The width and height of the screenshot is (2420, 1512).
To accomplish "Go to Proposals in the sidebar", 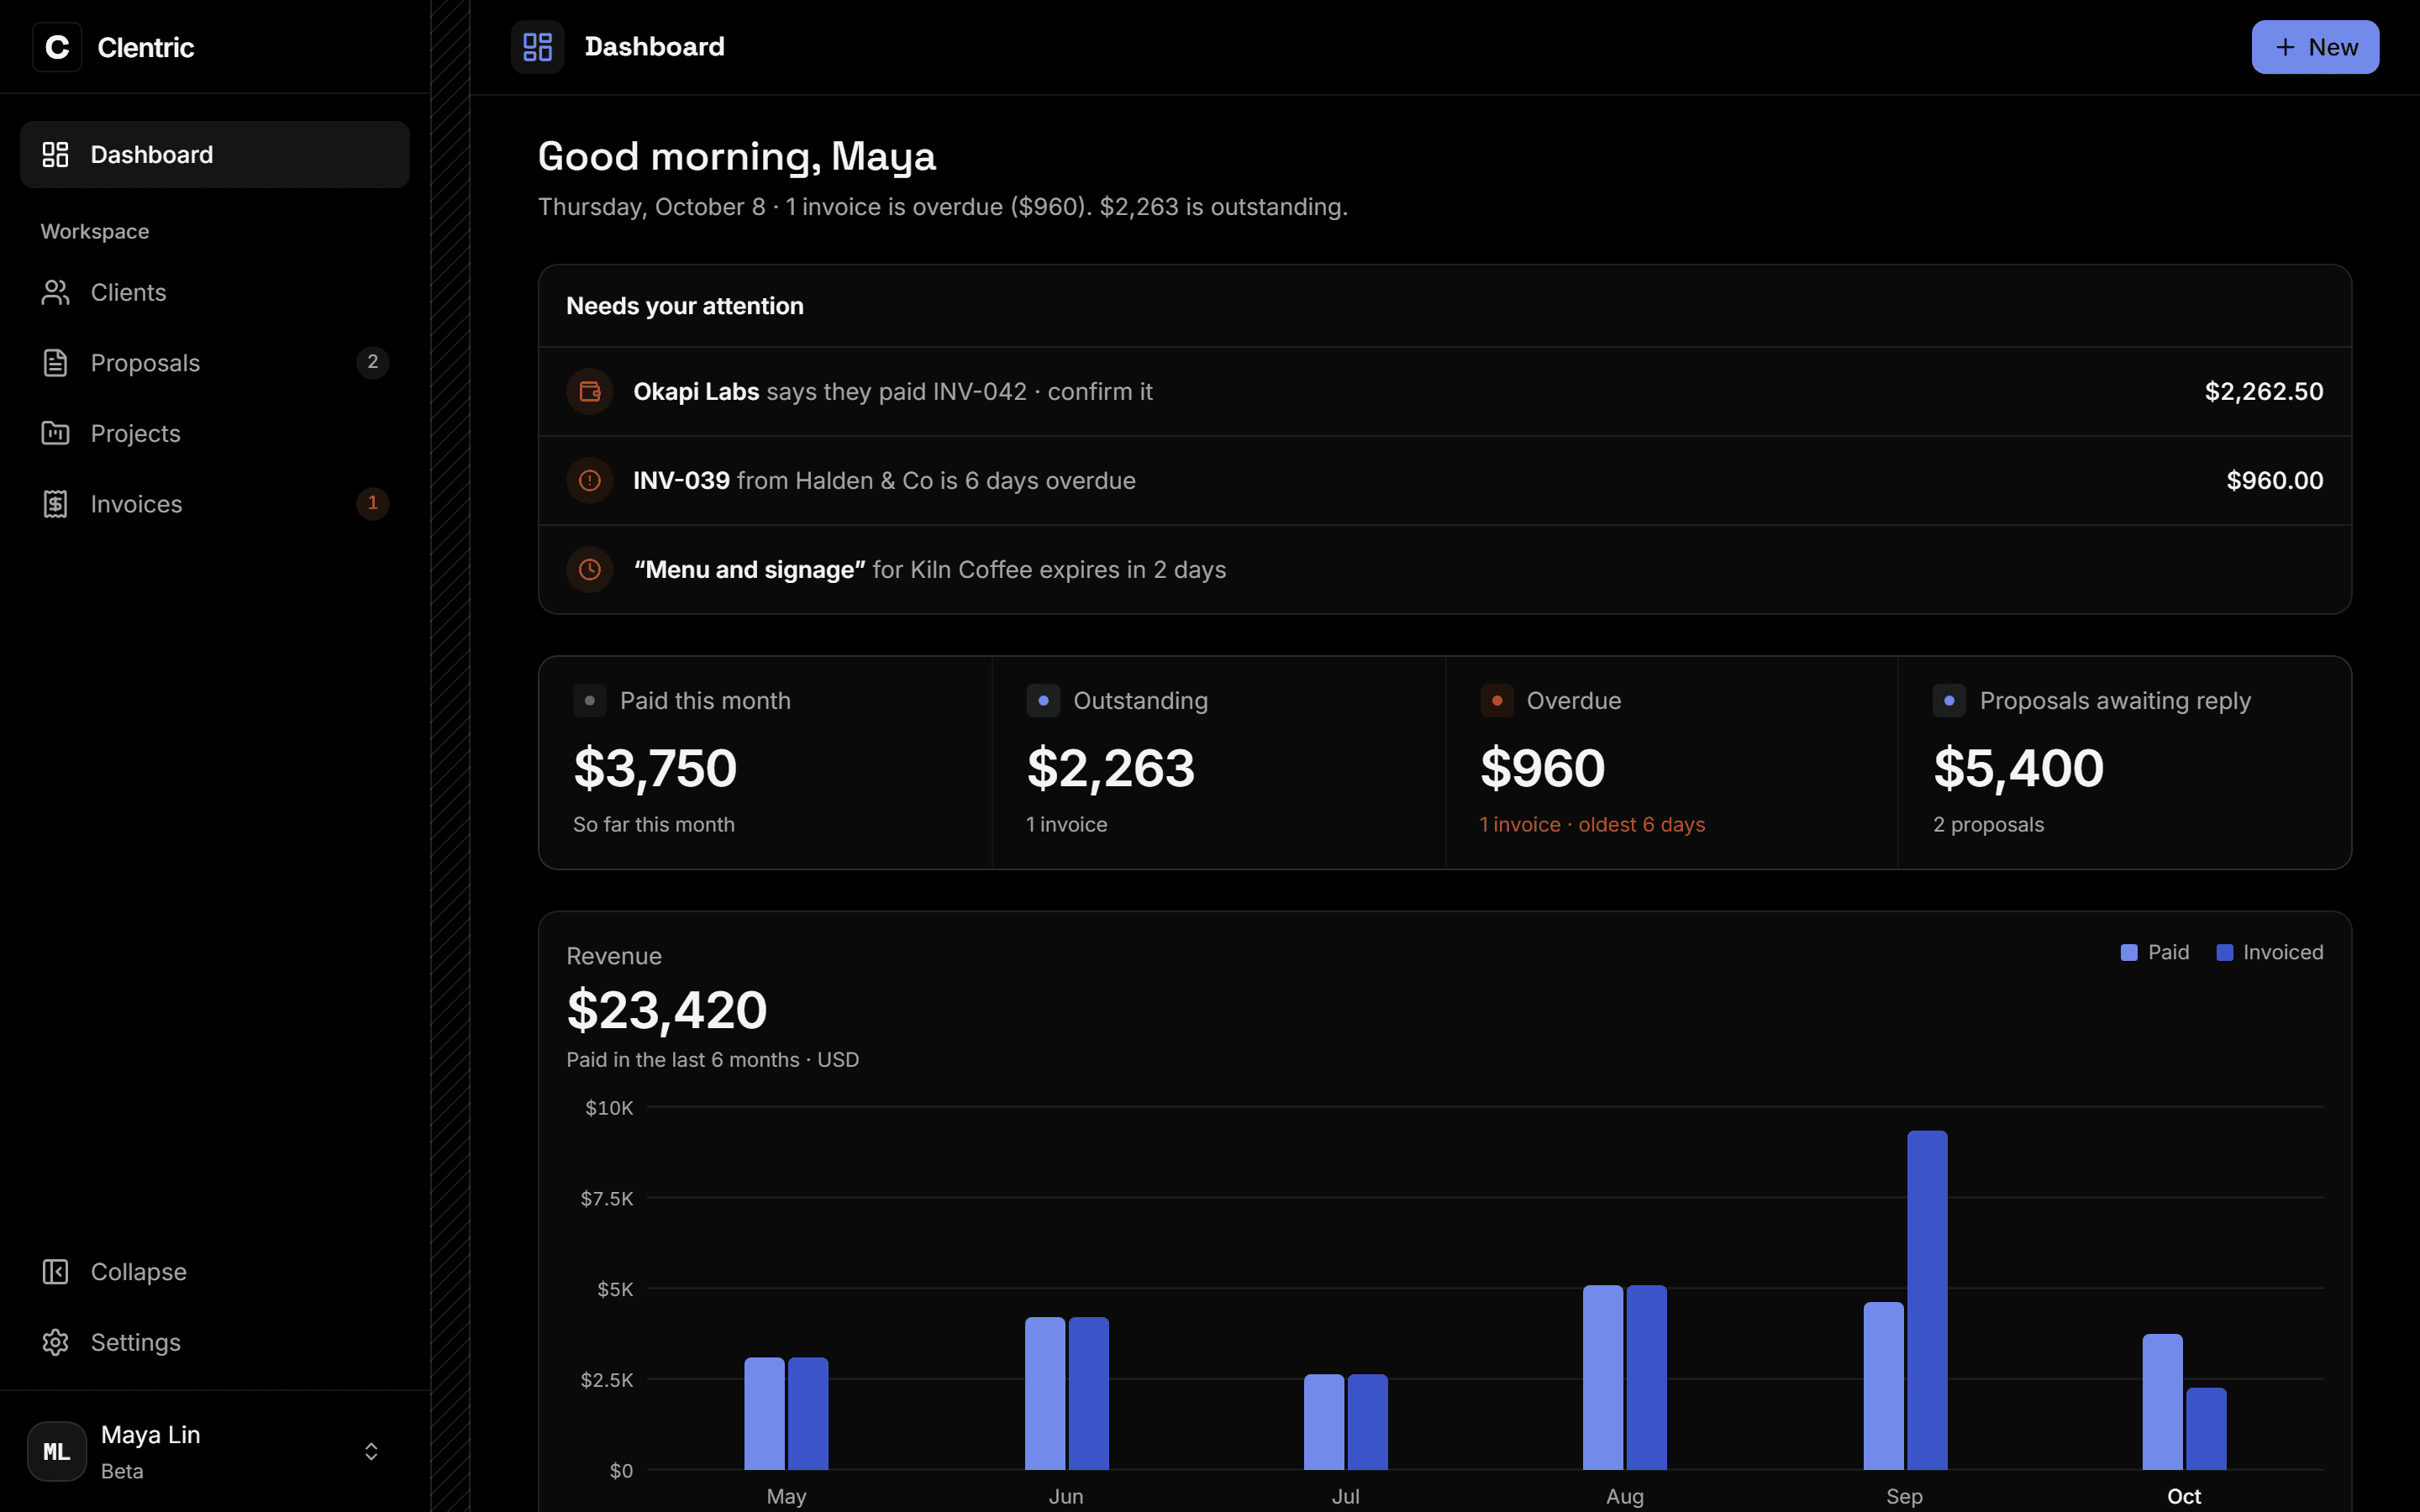I will pyautogui.click(x=215, y=363).
